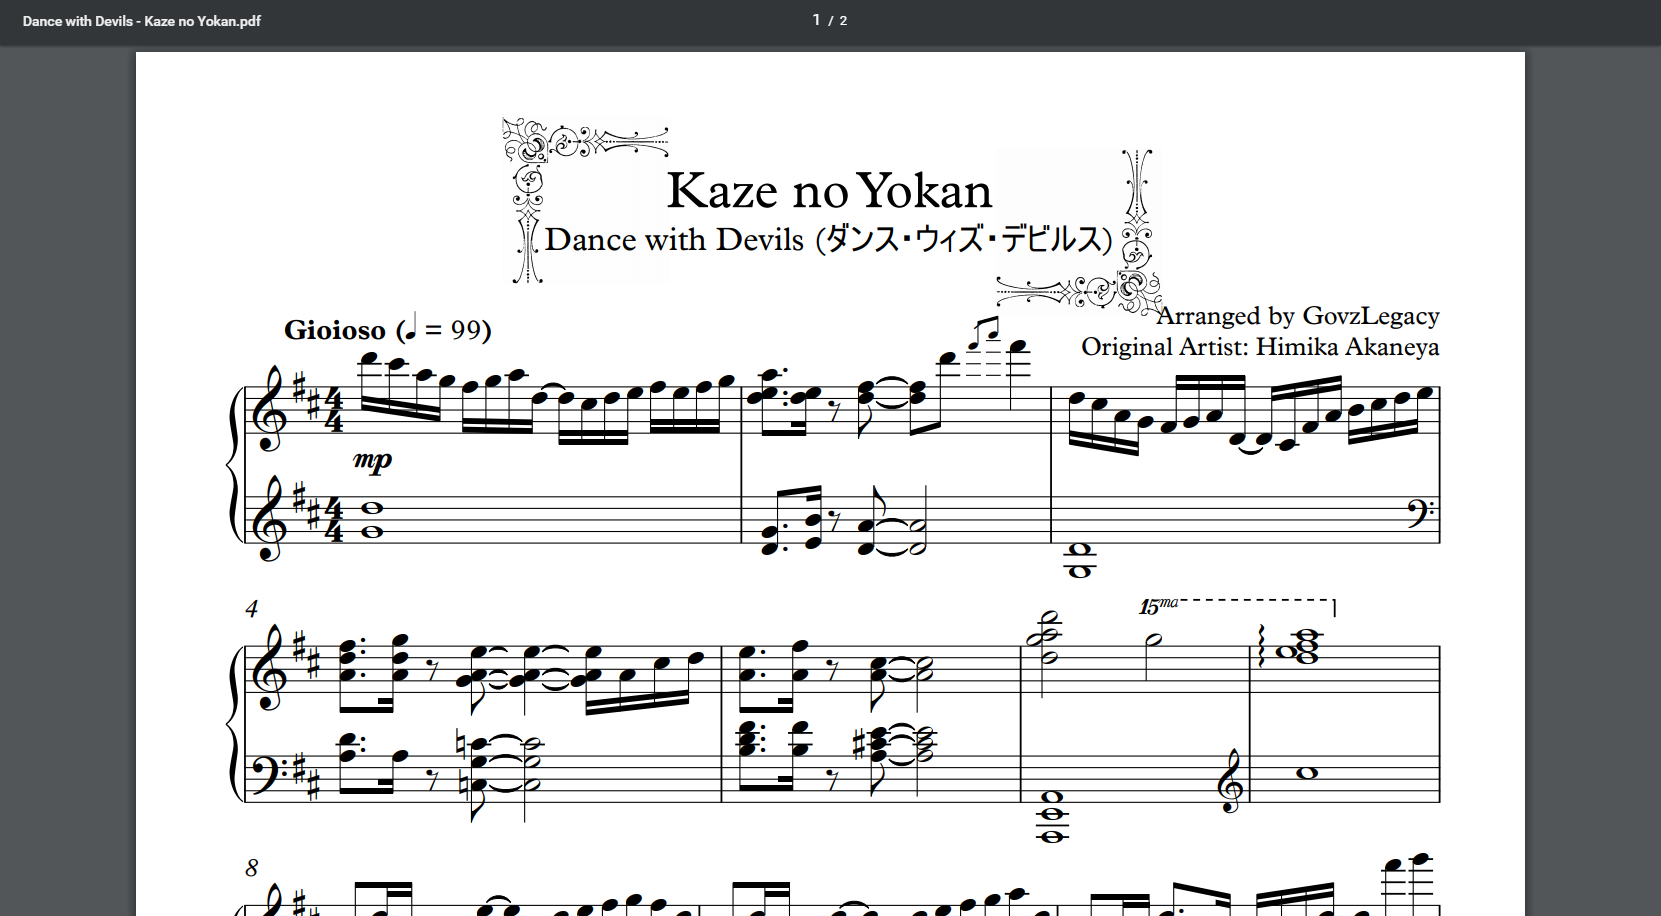The width and height of the screenshot is (1661, 916).
Task: Click the first system's upper 4/4 time signature
Action: pos(334,412)
